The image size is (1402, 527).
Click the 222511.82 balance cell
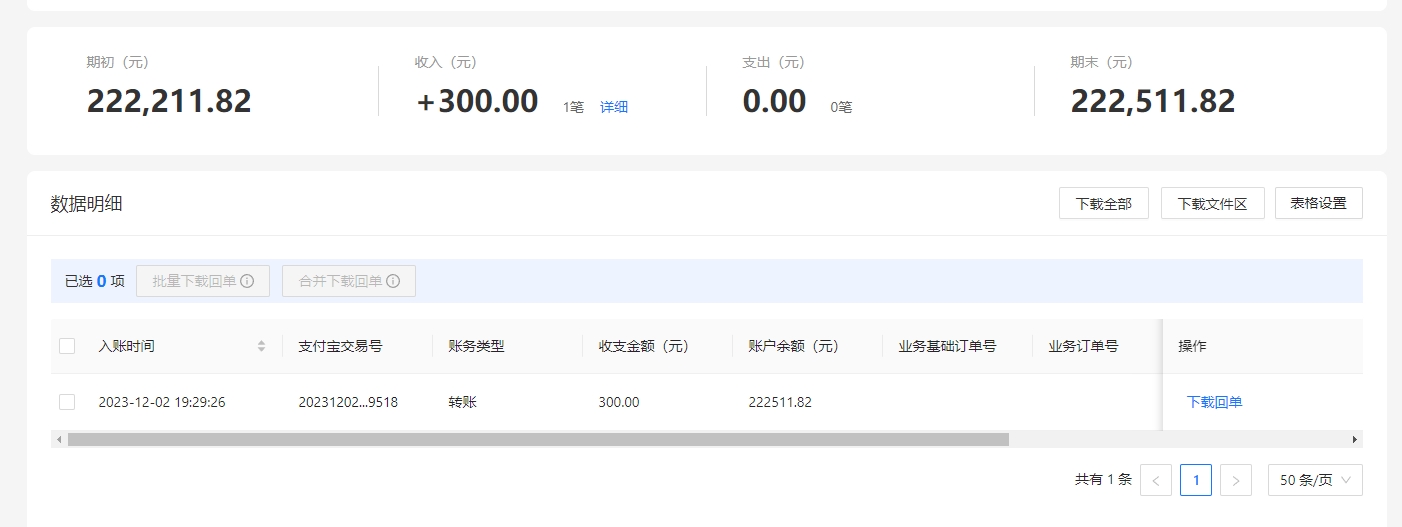(780, 402)
